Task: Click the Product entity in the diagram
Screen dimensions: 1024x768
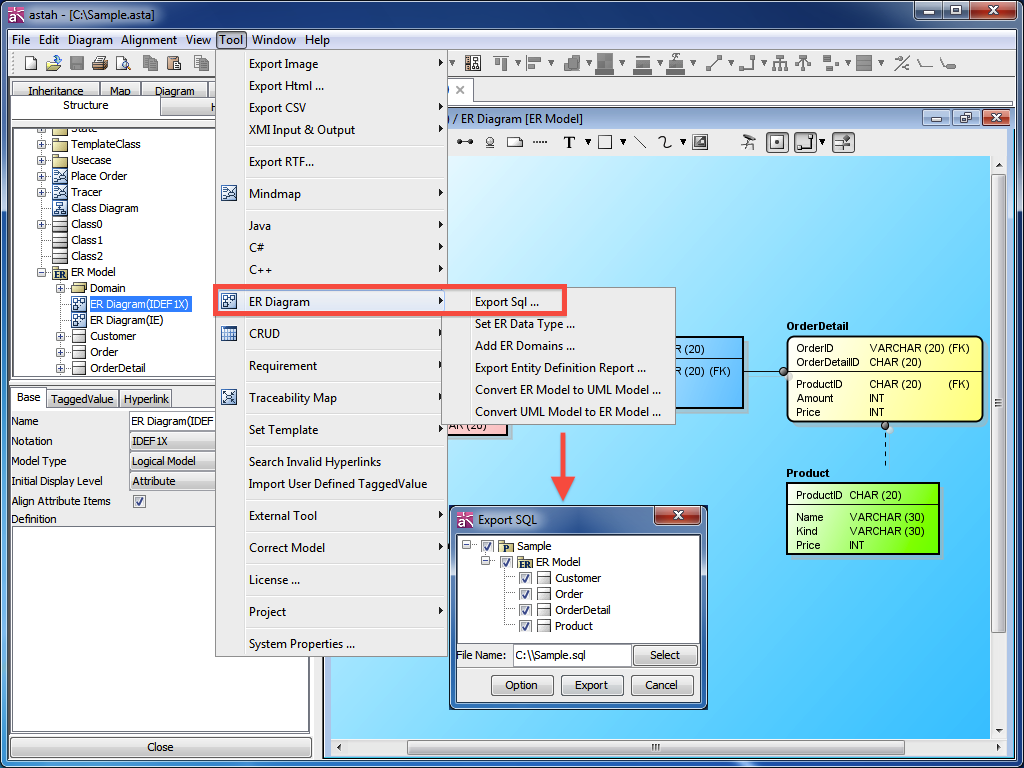Action: point(863,519)
